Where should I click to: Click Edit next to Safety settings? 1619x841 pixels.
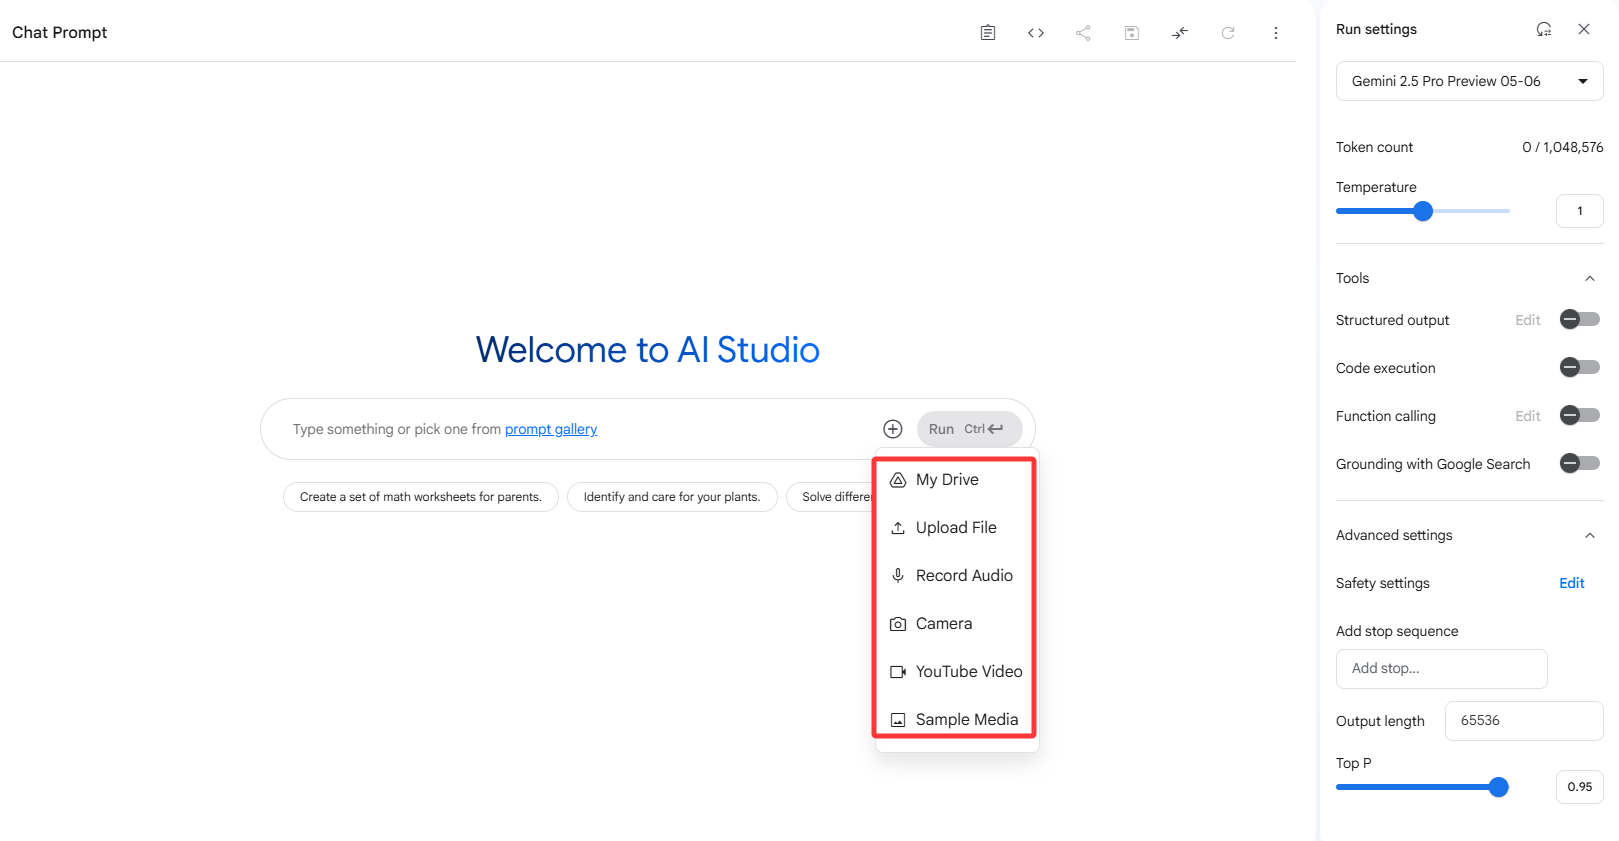(1571, 583)
